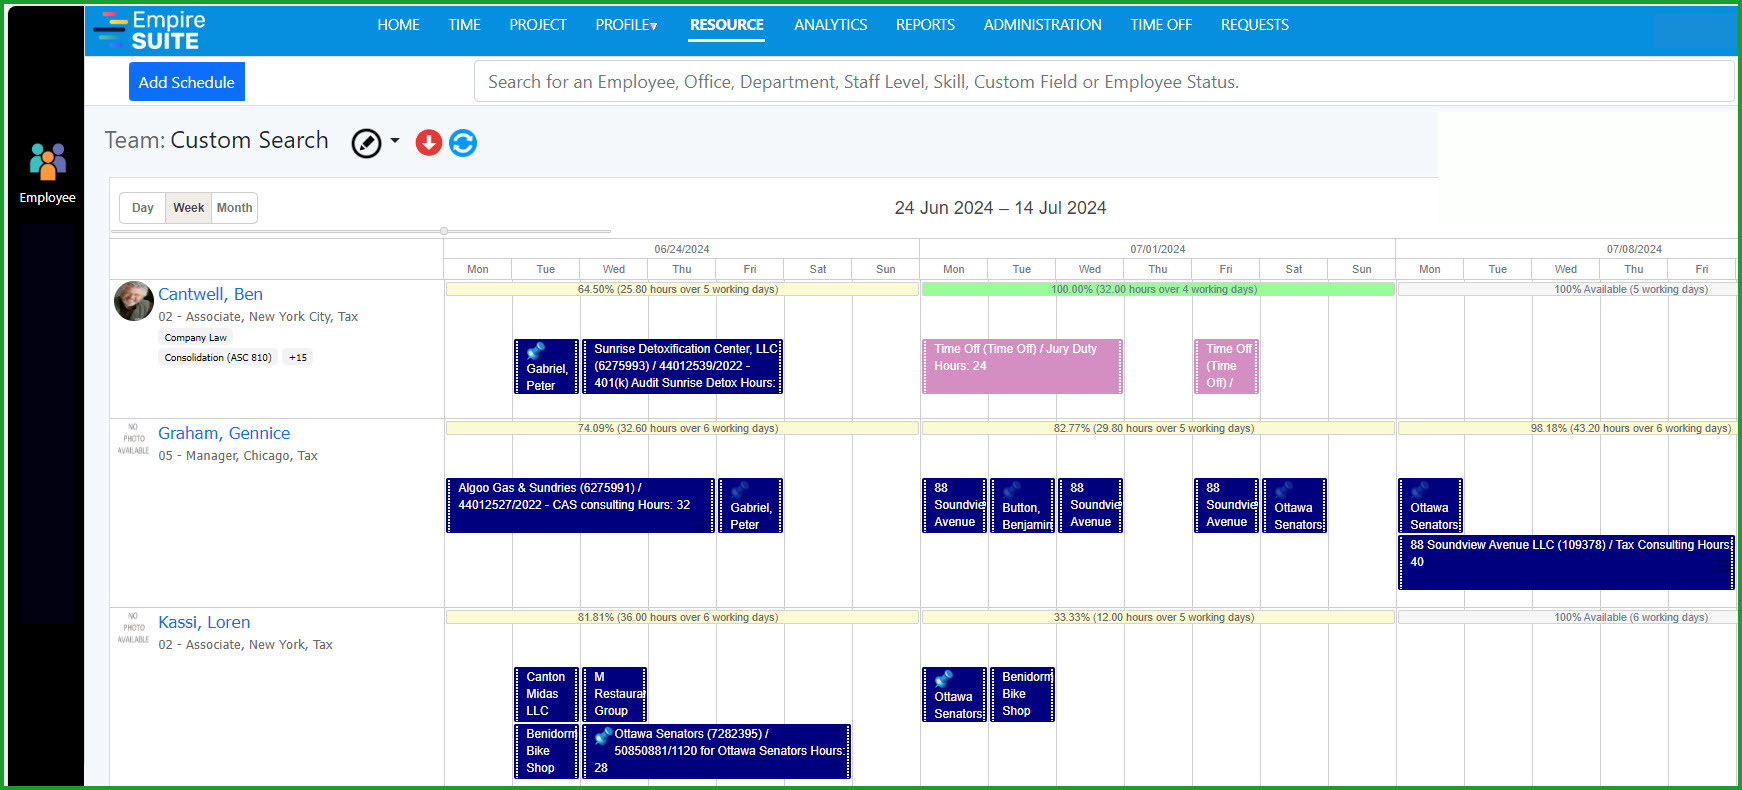Viewport: 1742px width, 790px height.
Task: Click the Company Law skill tag
Action: tap(196, 338)
